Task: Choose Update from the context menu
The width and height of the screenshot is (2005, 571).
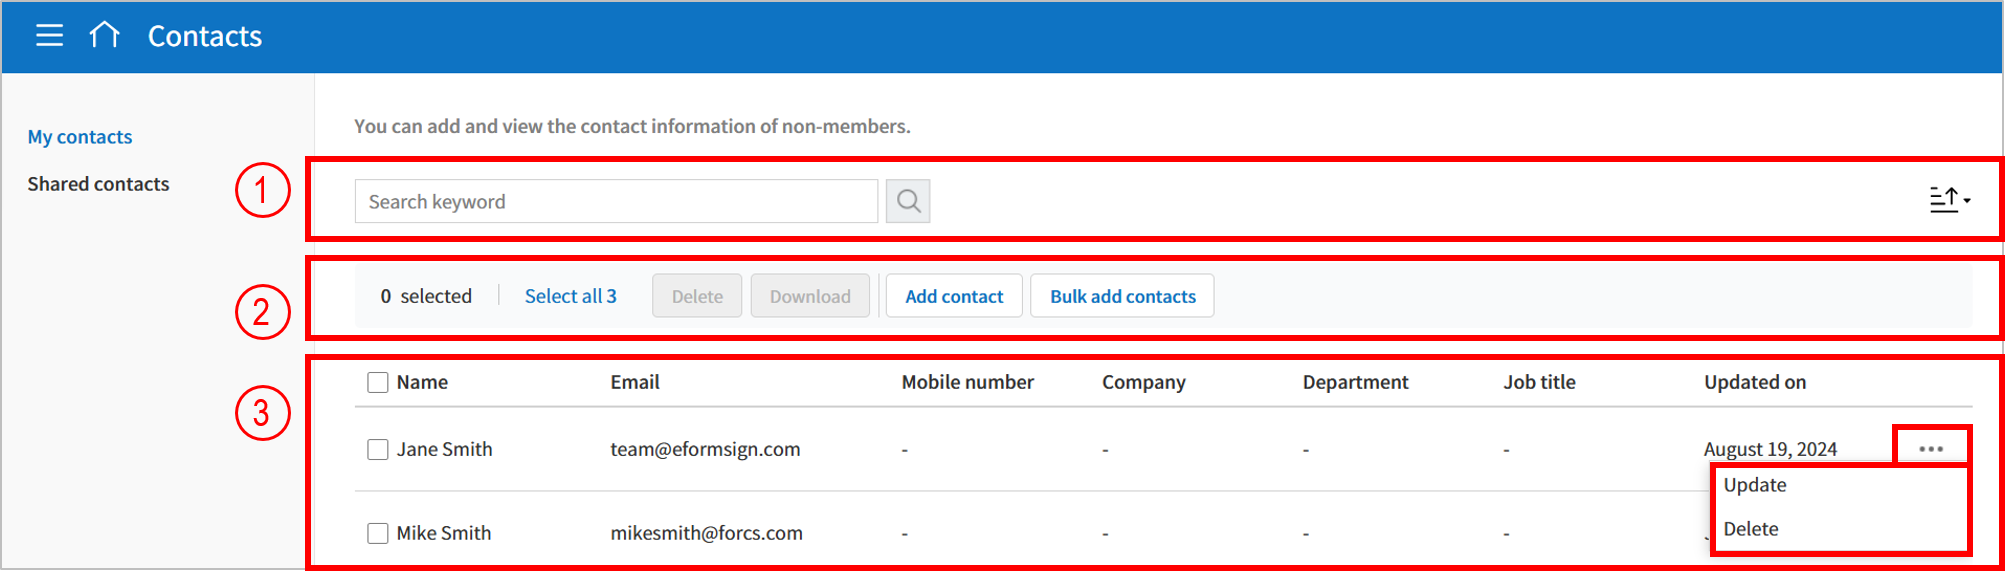Action: point(1755,485)
